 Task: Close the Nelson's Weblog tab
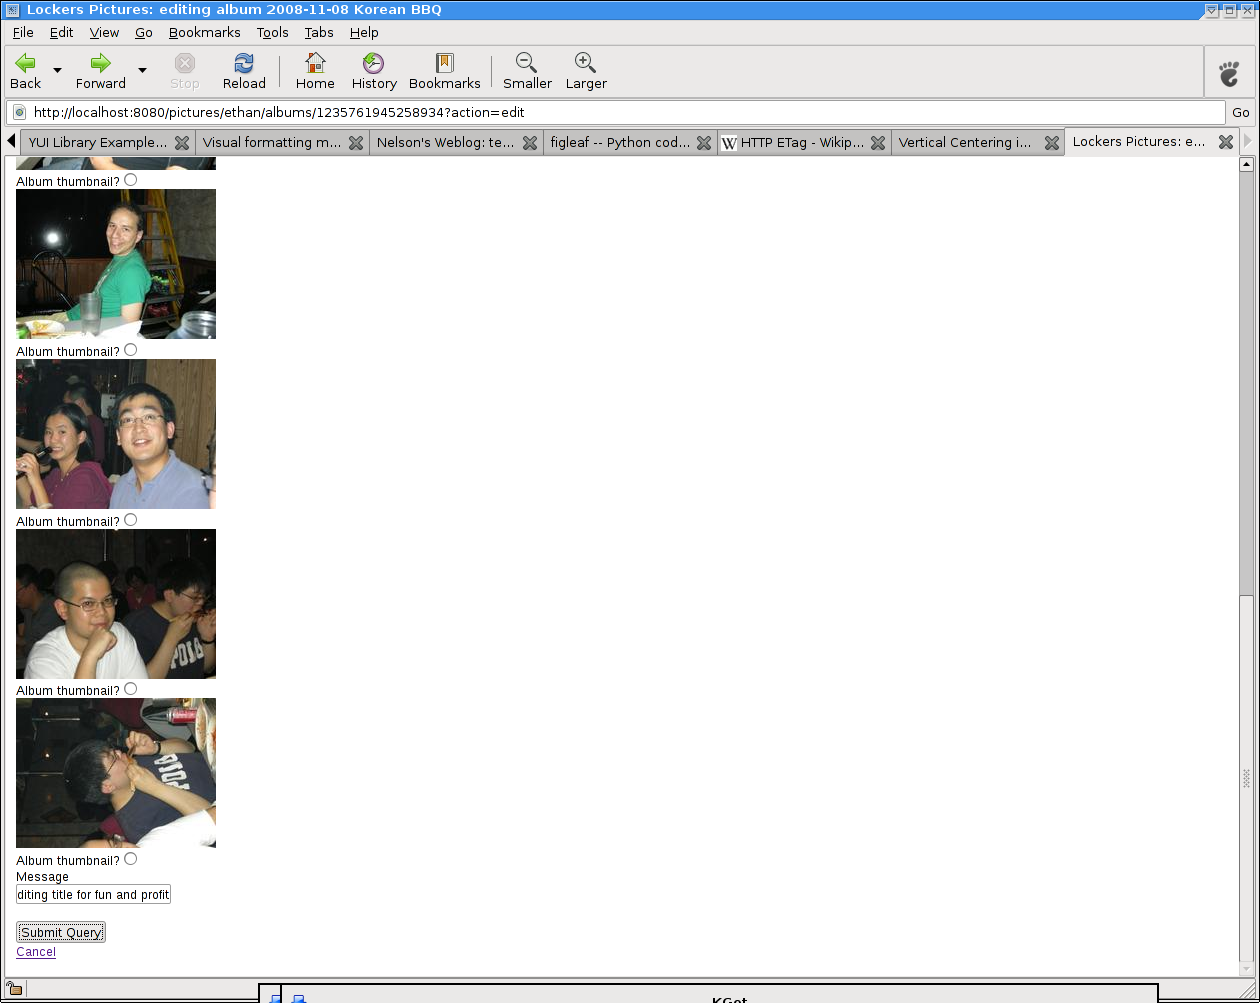(530, 143)
